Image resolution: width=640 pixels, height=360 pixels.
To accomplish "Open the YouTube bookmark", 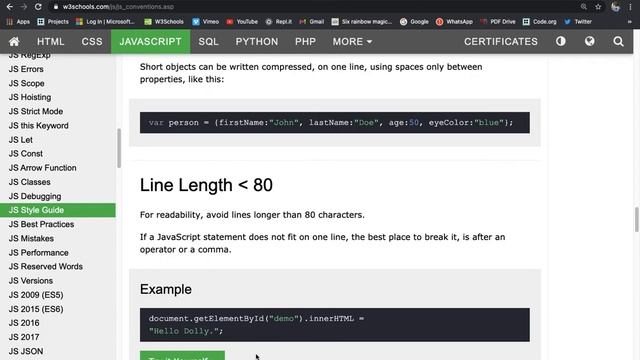I will (x=242, y=22).
